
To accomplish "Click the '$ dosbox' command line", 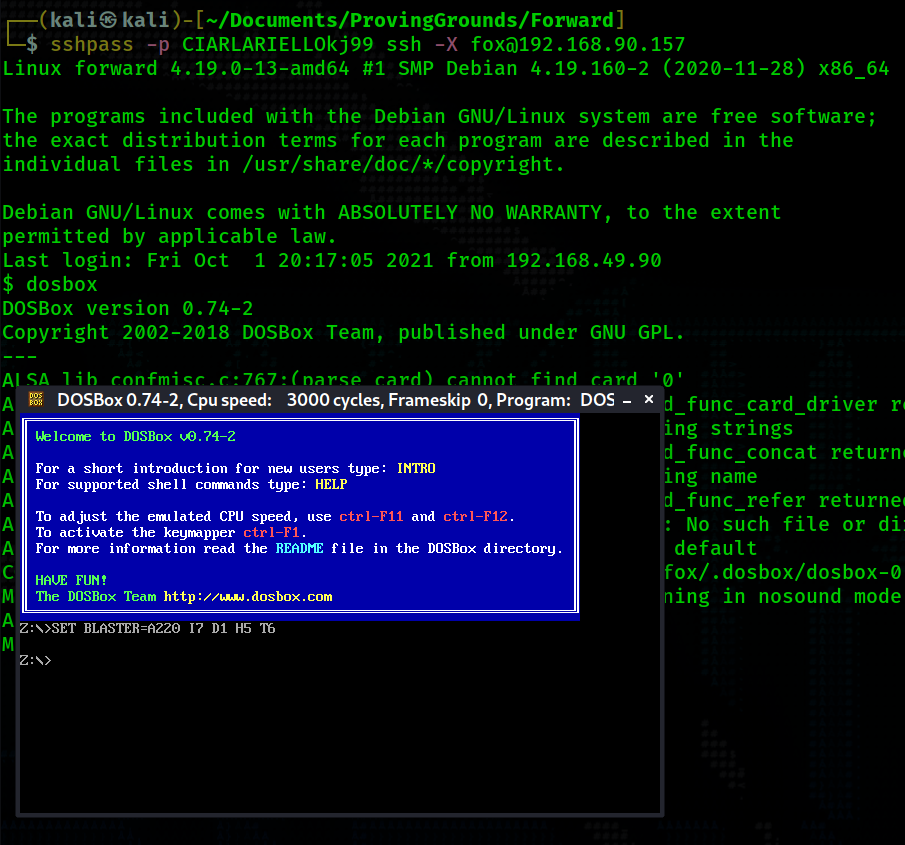I will click(50, 285).
